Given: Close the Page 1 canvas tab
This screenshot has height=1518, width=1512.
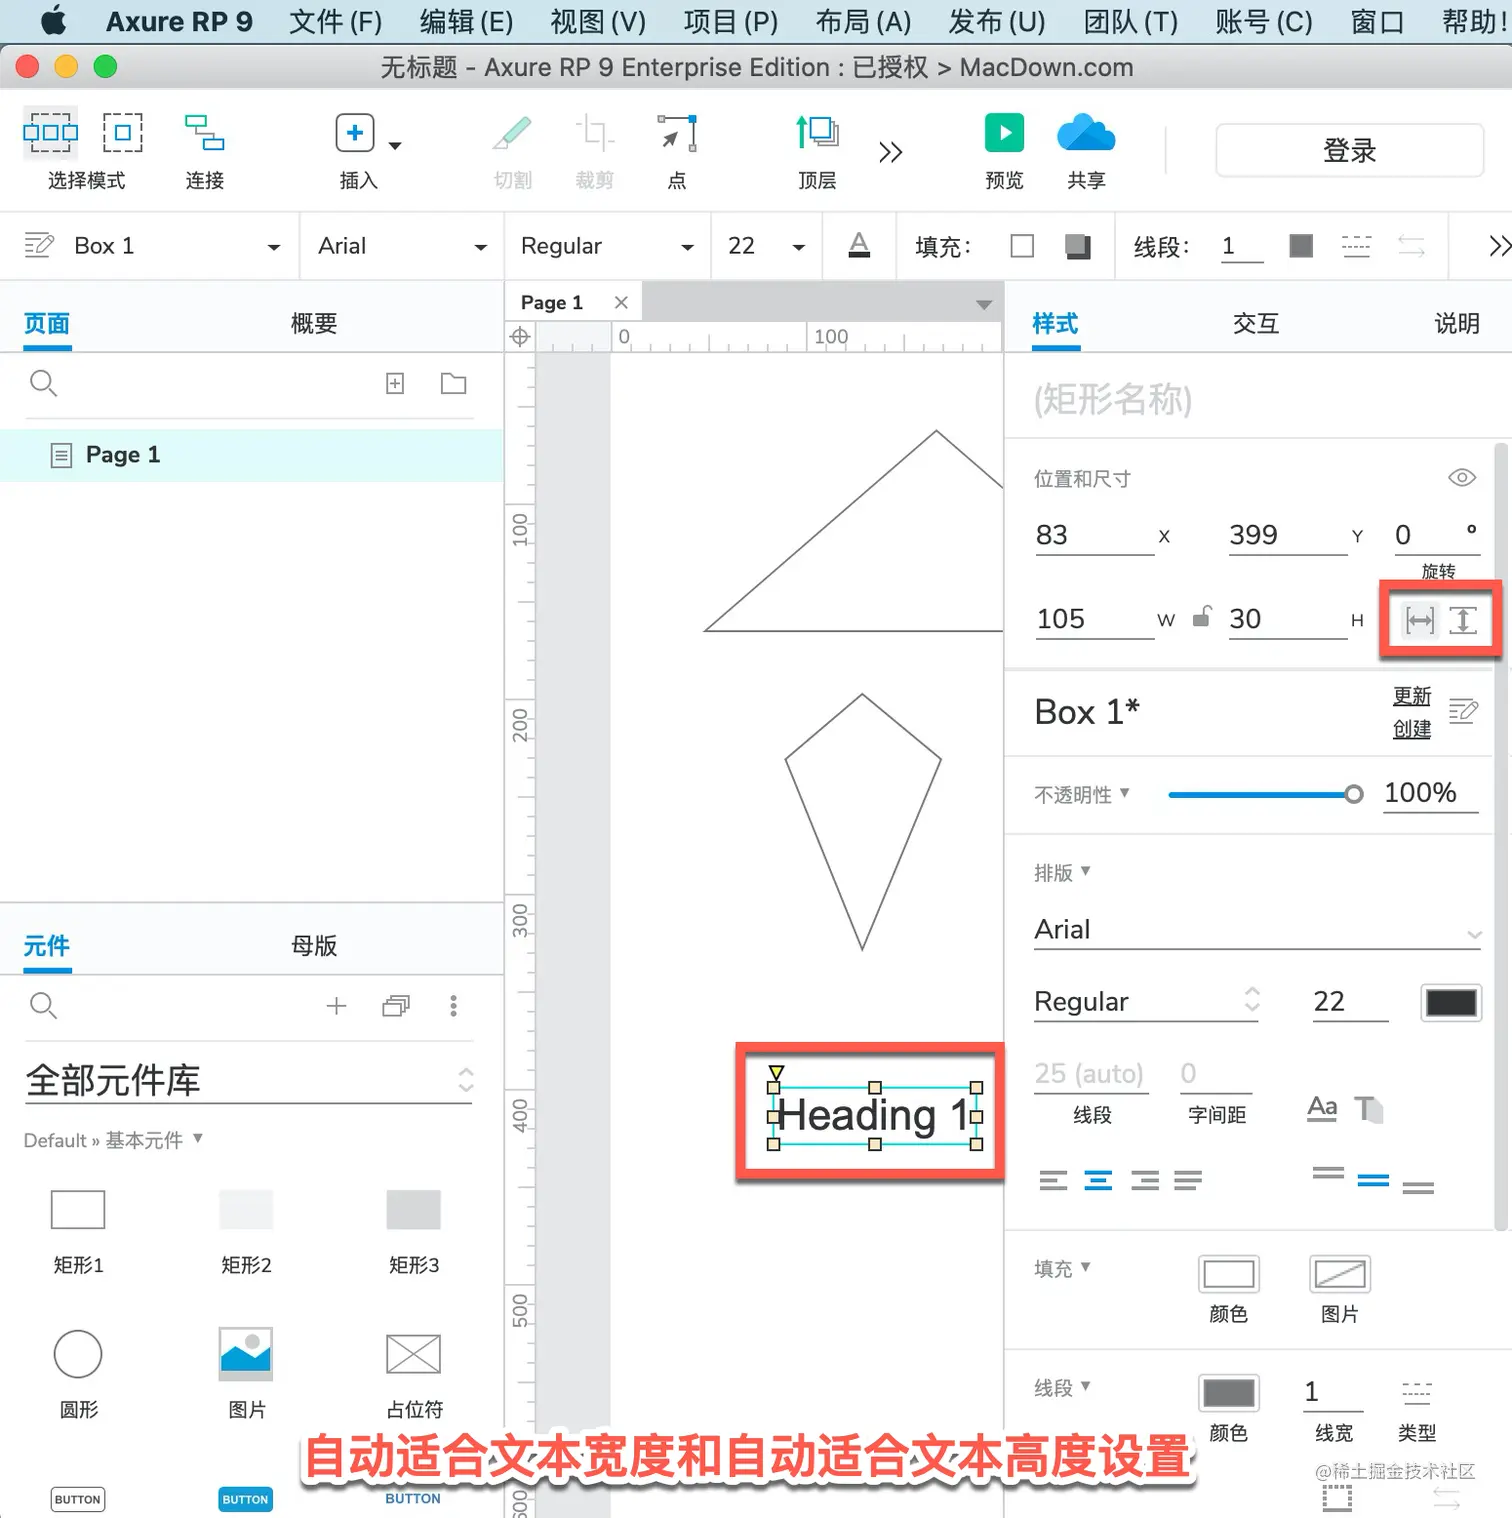Looking at the screenshot, I should [x=621, y=302].
